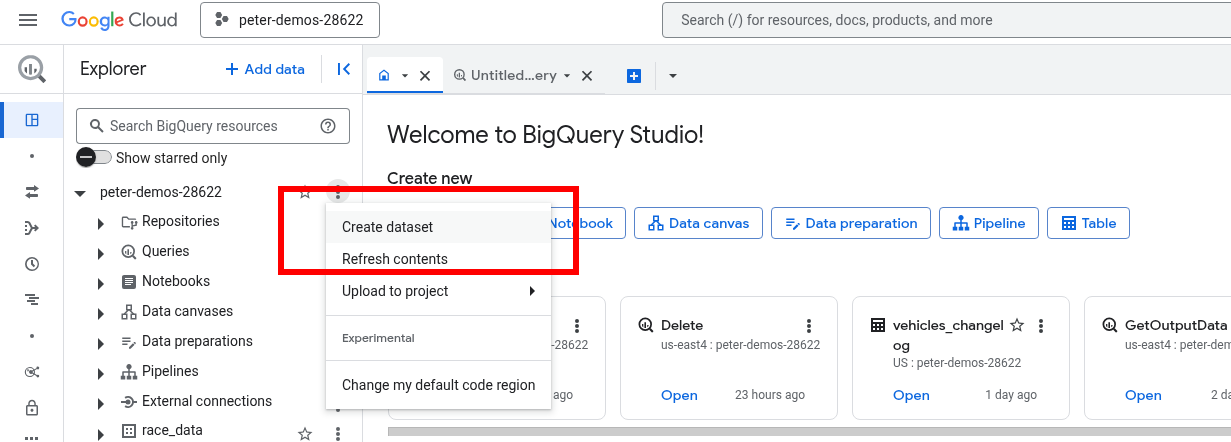This screenshot has height=442, width=1231.
Task: Expand the Notebooks node
Action: [101, 282]
